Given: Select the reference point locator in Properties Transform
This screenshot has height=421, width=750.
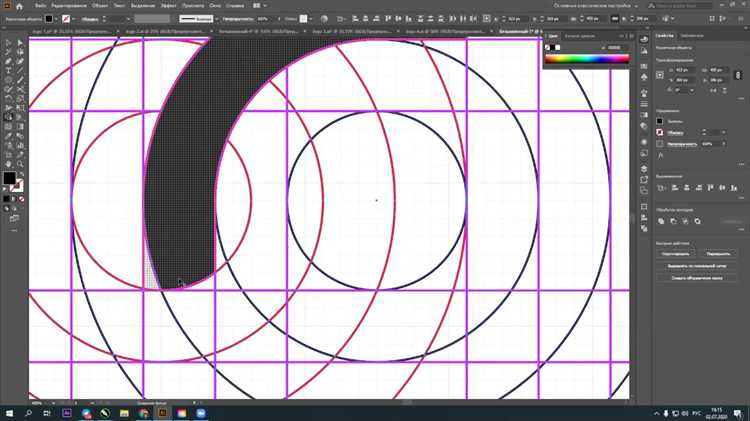Looking at the screenshot, I should coord(660,75).
